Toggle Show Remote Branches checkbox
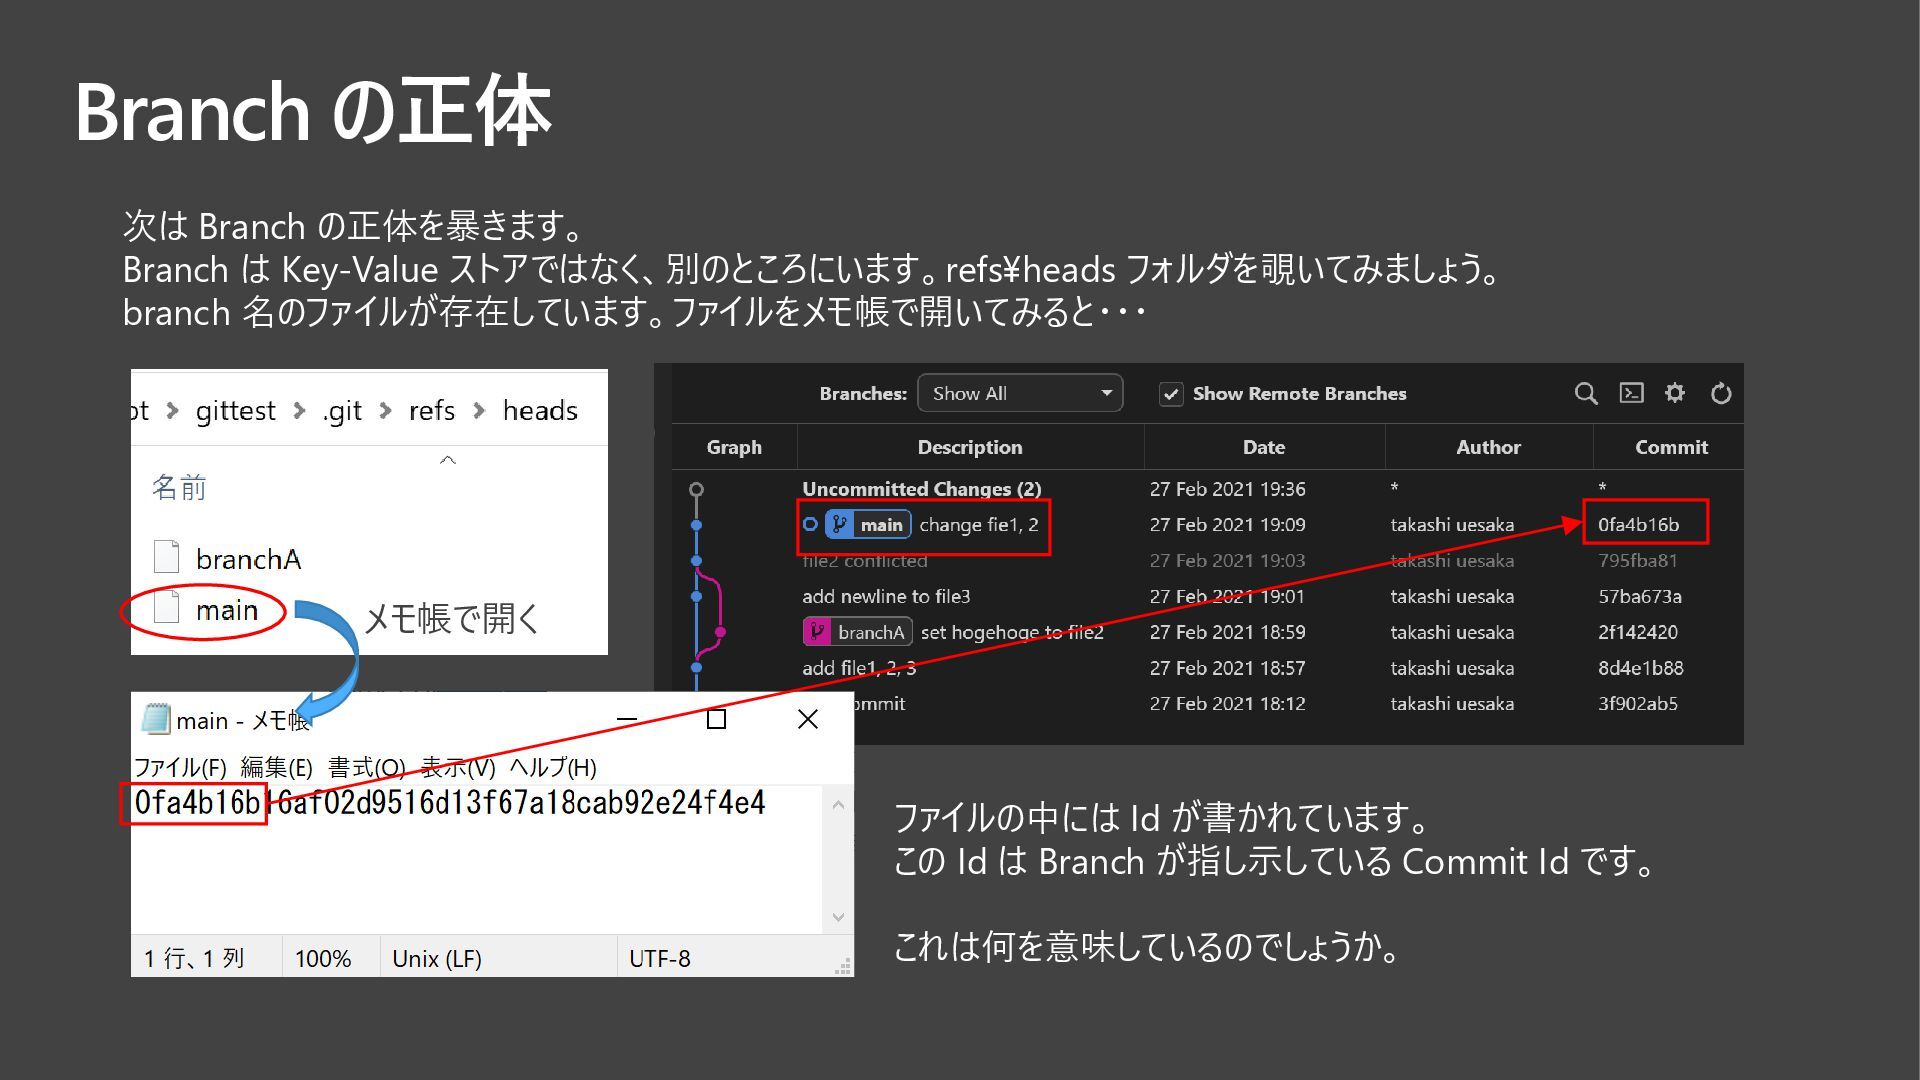 tap(1171, 394)
